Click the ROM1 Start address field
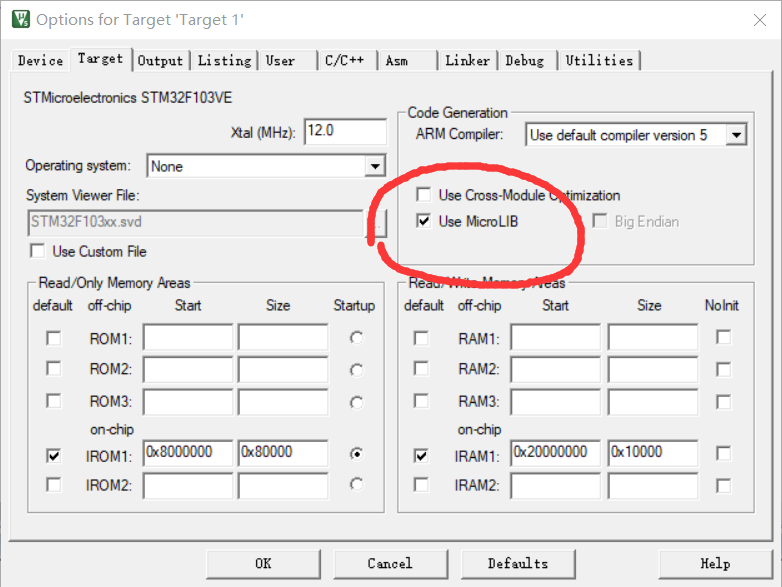782x587 pixels. [188, 337]
